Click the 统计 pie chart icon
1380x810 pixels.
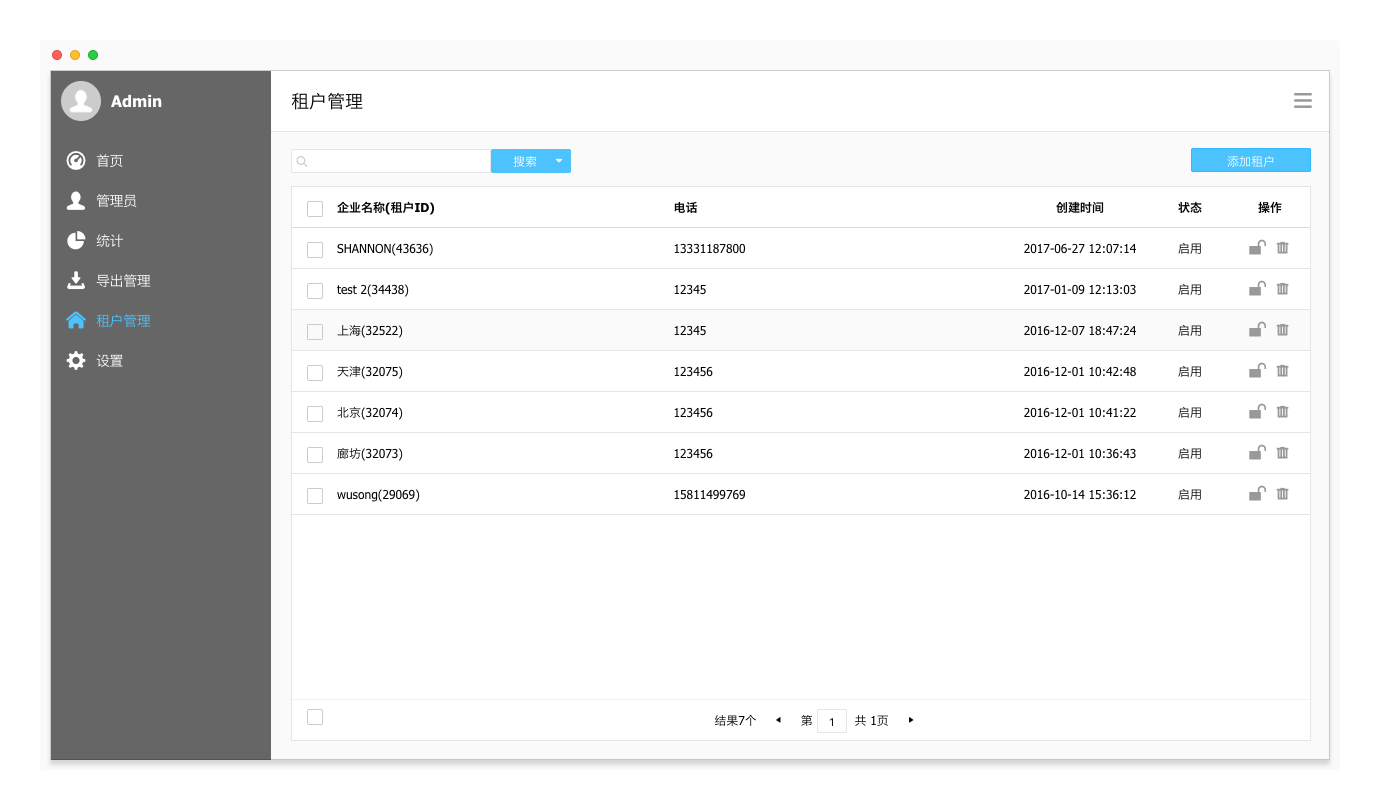[76, 240]
